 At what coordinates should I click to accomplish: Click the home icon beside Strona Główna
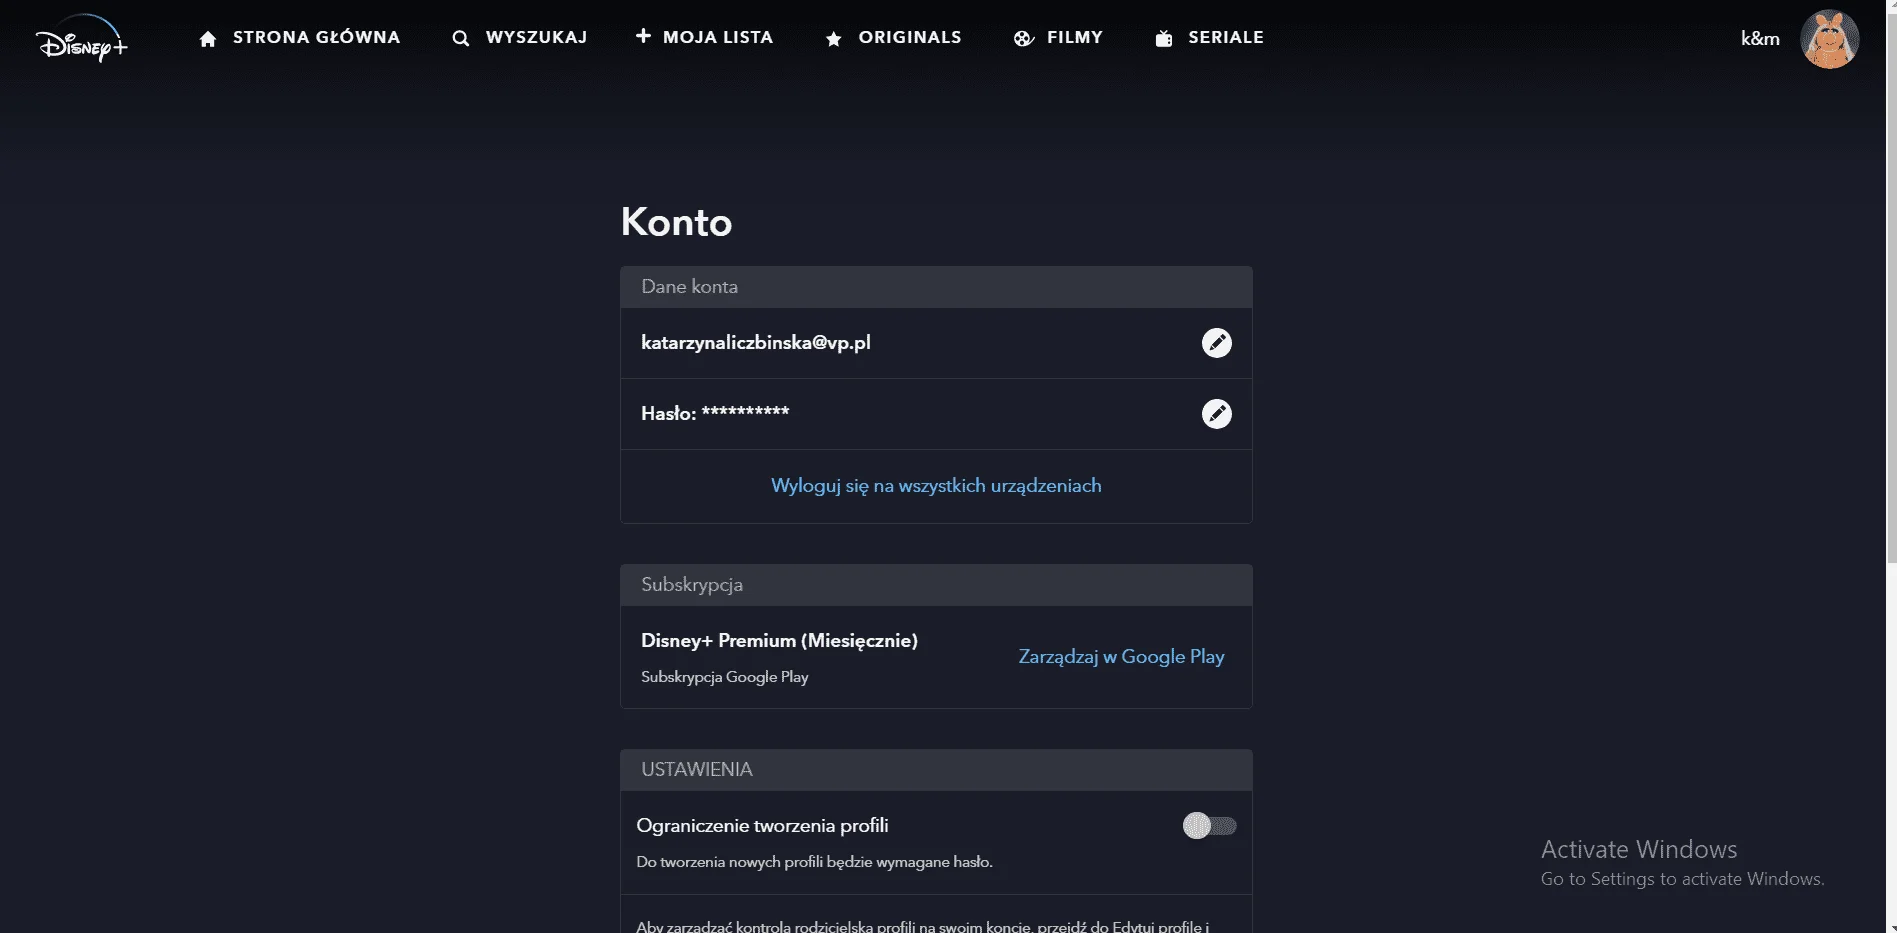point(208,39)
